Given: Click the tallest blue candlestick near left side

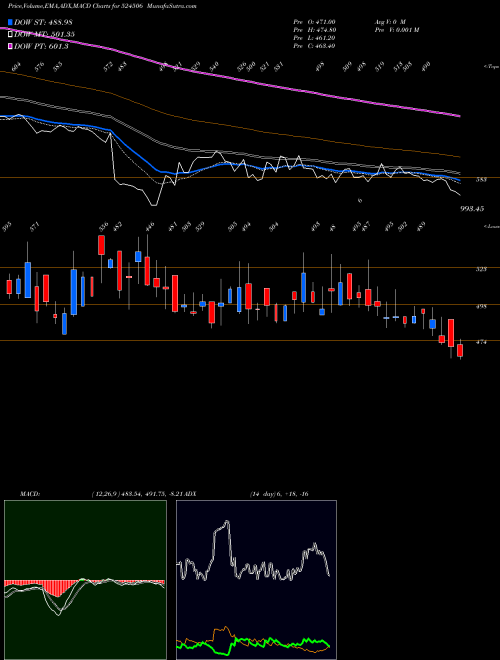Looking at the screenshot, I should [x=74, y=292].
